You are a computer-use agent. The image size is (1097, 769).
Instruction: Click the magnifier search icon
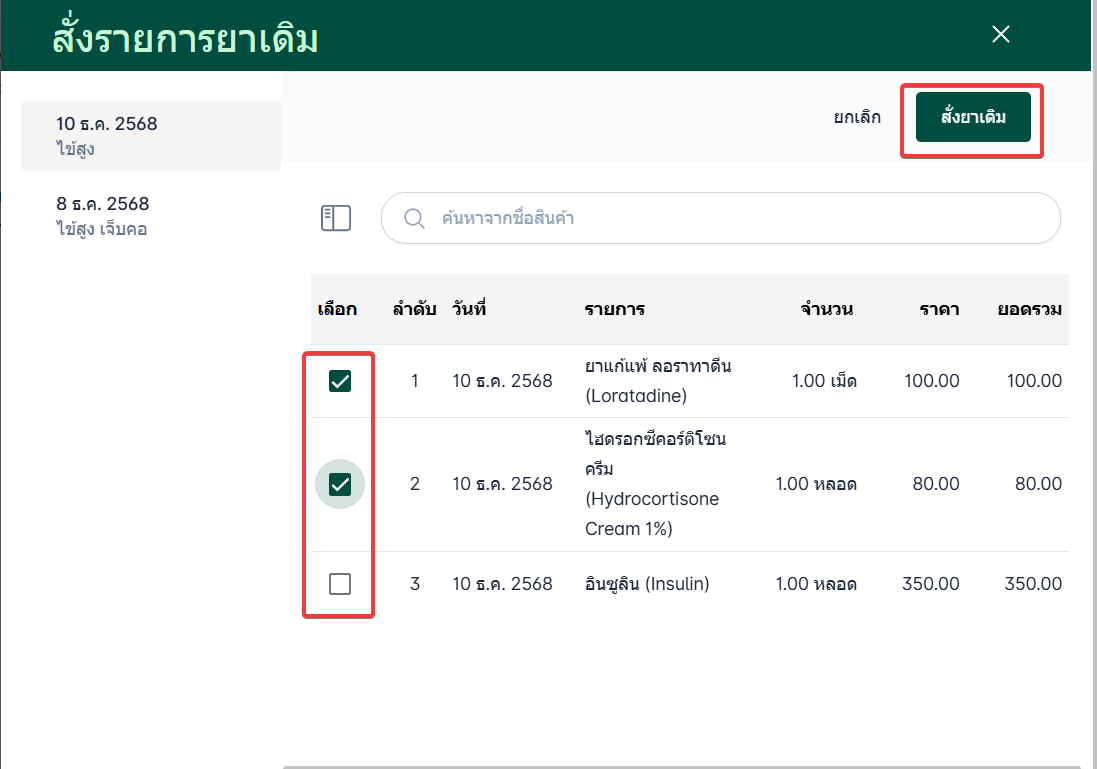pos(413,218)
